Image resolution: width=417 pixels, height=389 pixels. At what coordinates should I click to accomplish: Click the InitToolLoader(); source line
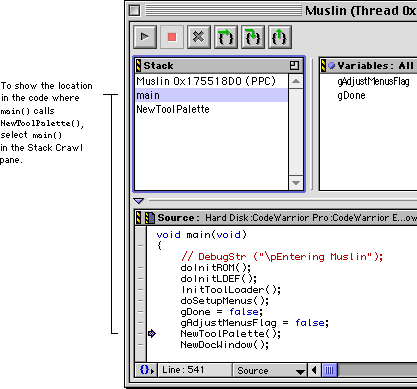click(231, 290)
